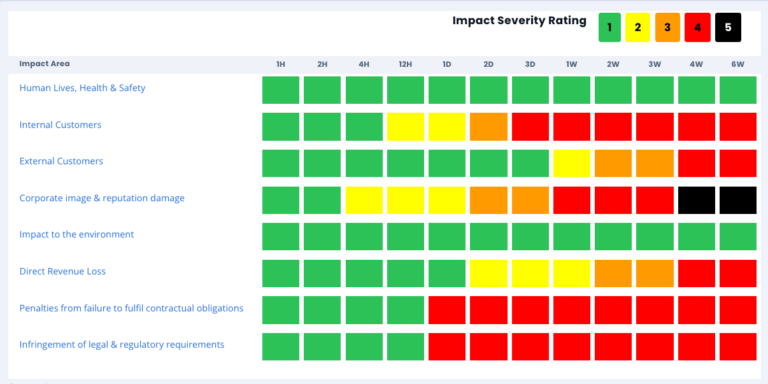Click the Impact Severity Rating legend title
This screenshot has width=768, height=384.
519,21
